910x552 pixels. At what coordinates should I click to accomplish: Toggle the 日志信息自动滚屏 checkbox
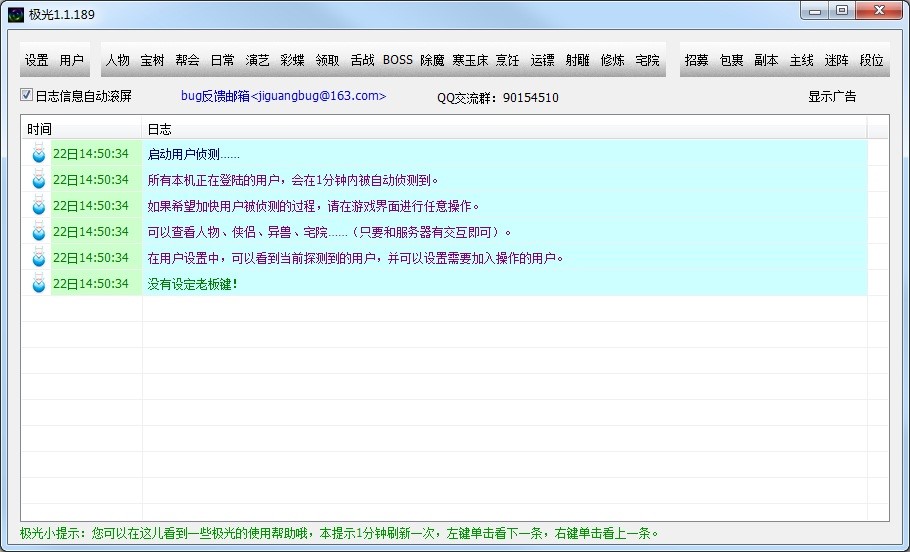click(x=27, y=96)
